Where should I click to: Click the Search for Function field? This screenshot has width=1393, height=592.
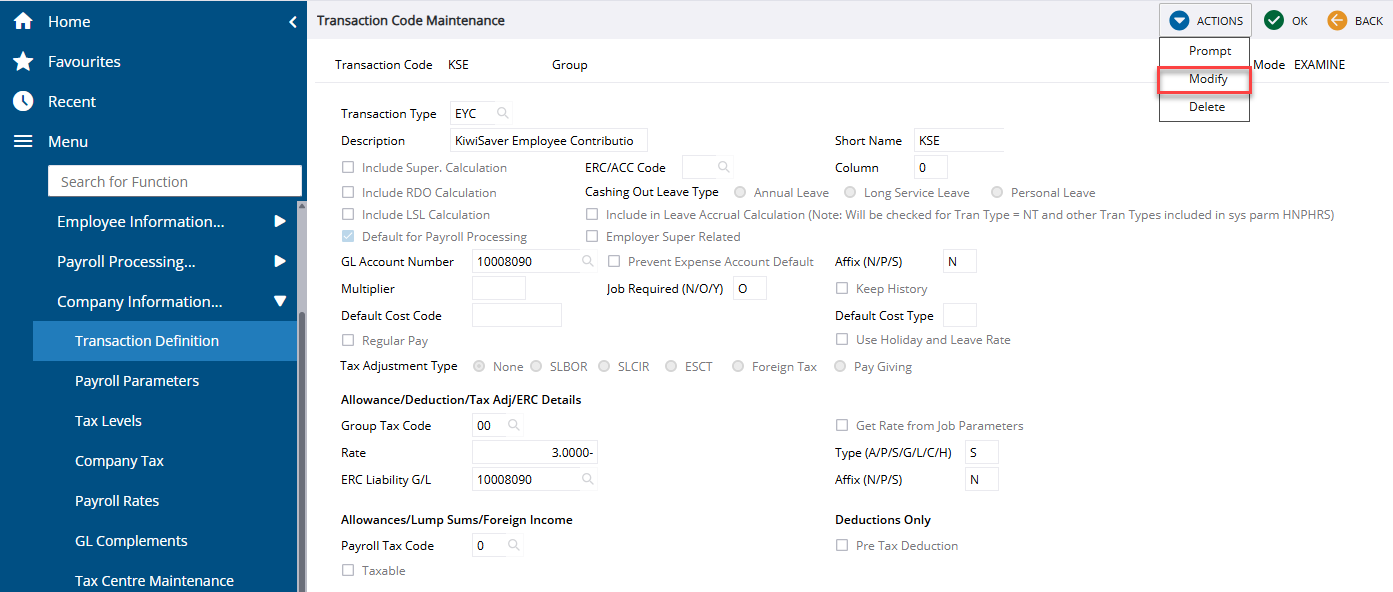pos(175,182)
